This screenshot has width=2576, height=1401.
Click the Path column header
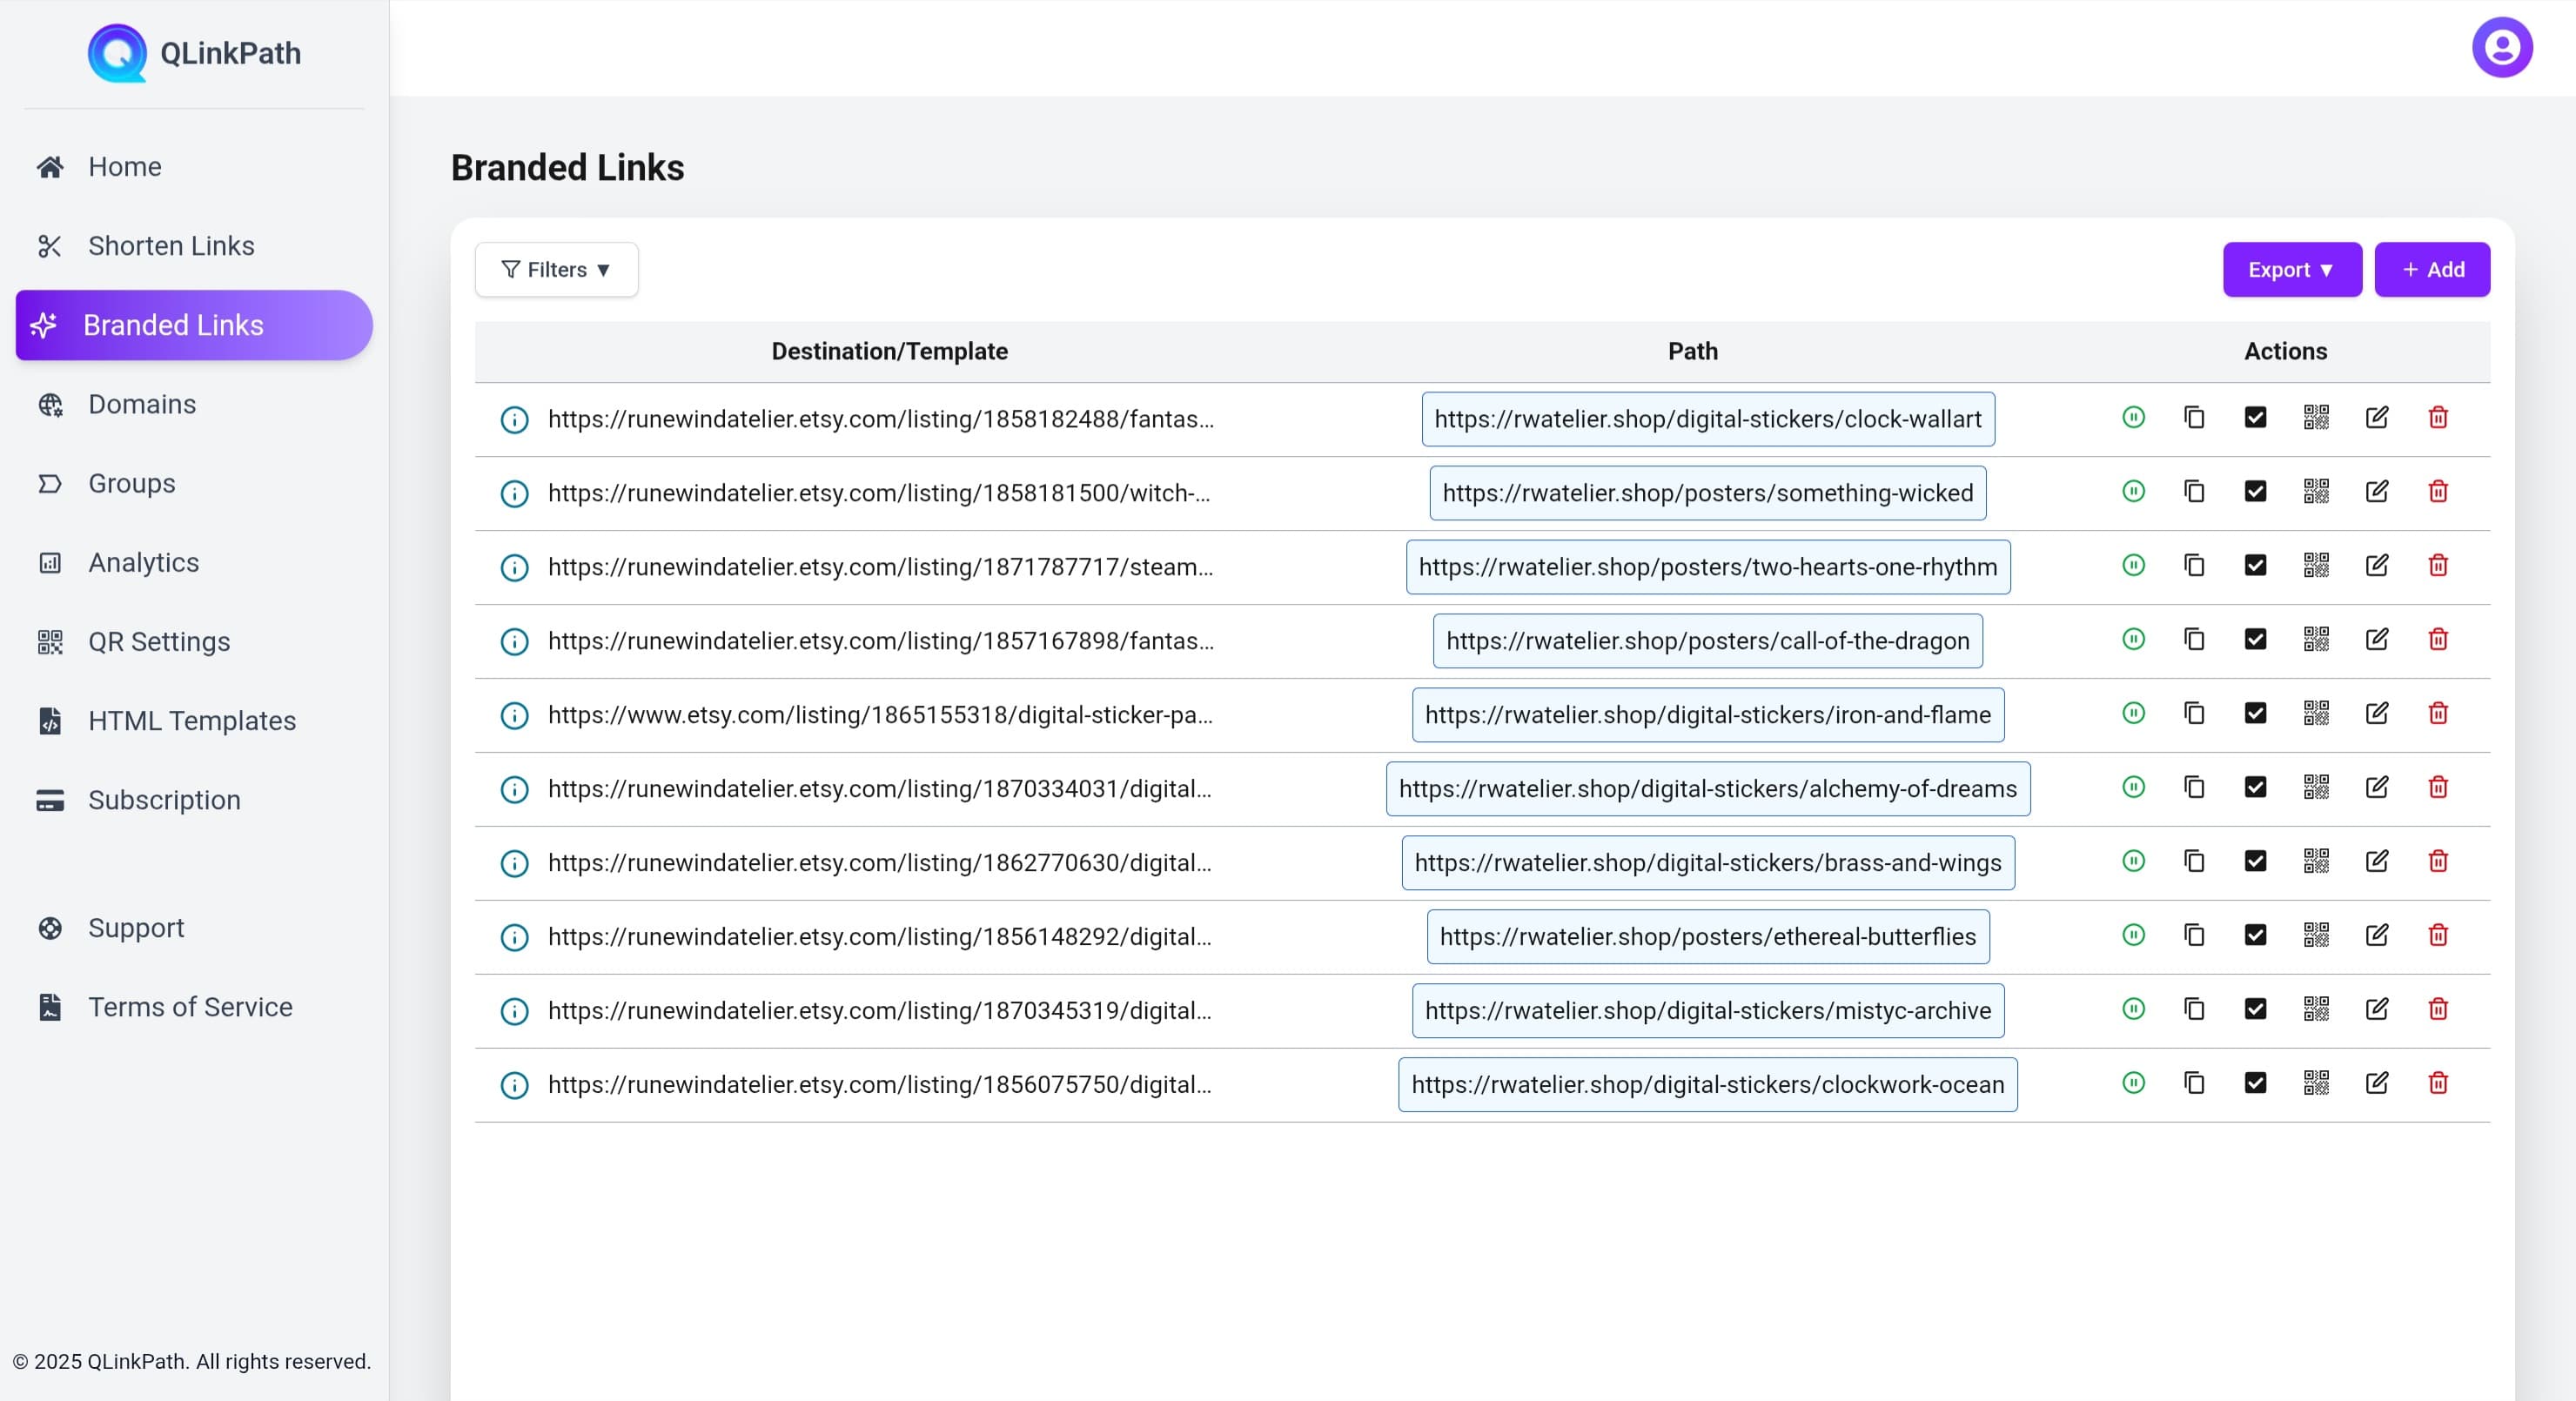pos(1692,352)
